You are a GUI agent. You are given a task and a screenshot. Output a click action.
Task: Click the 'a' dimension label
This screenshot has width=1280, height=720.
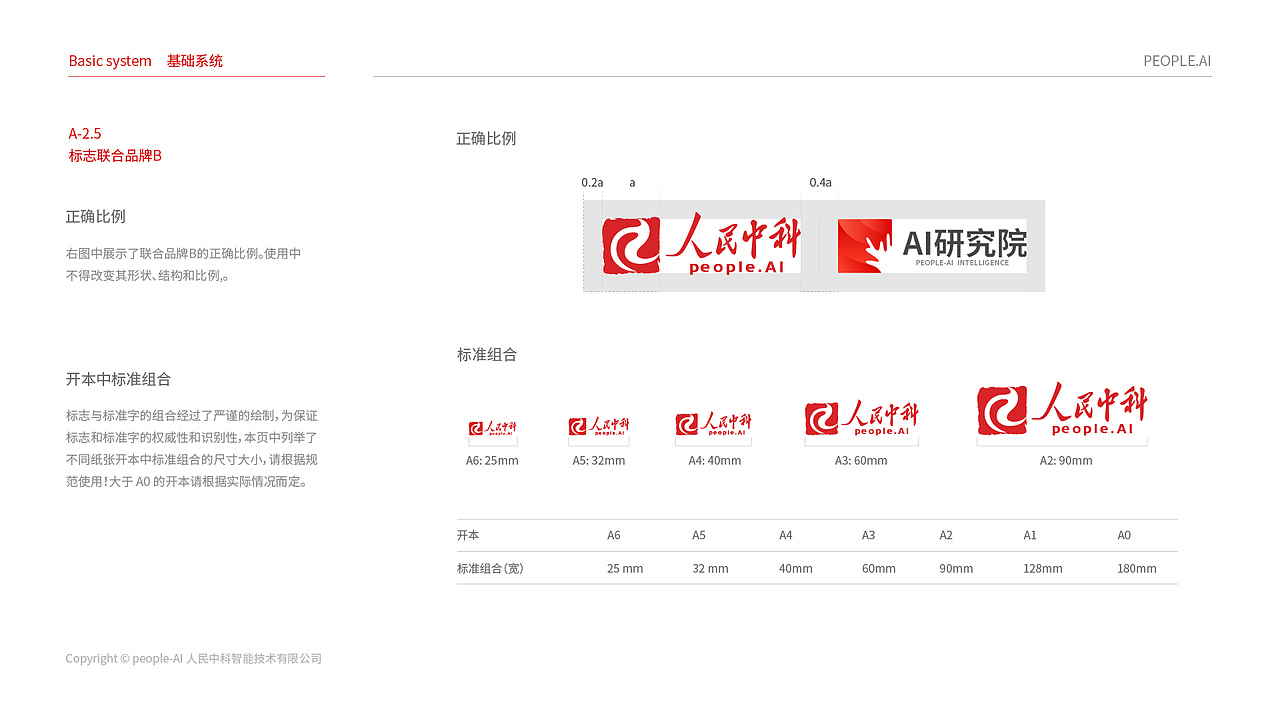coord(632,183)
